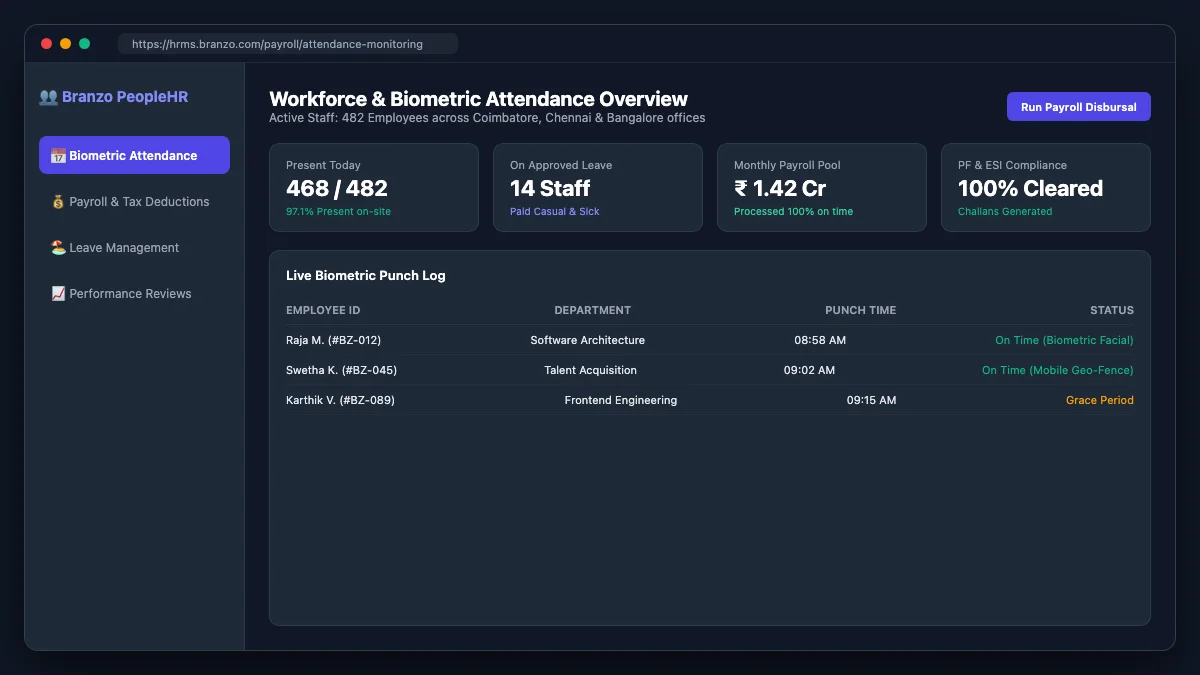
Task: Click the green maximize window dot
Action: (x=85, y=44)
